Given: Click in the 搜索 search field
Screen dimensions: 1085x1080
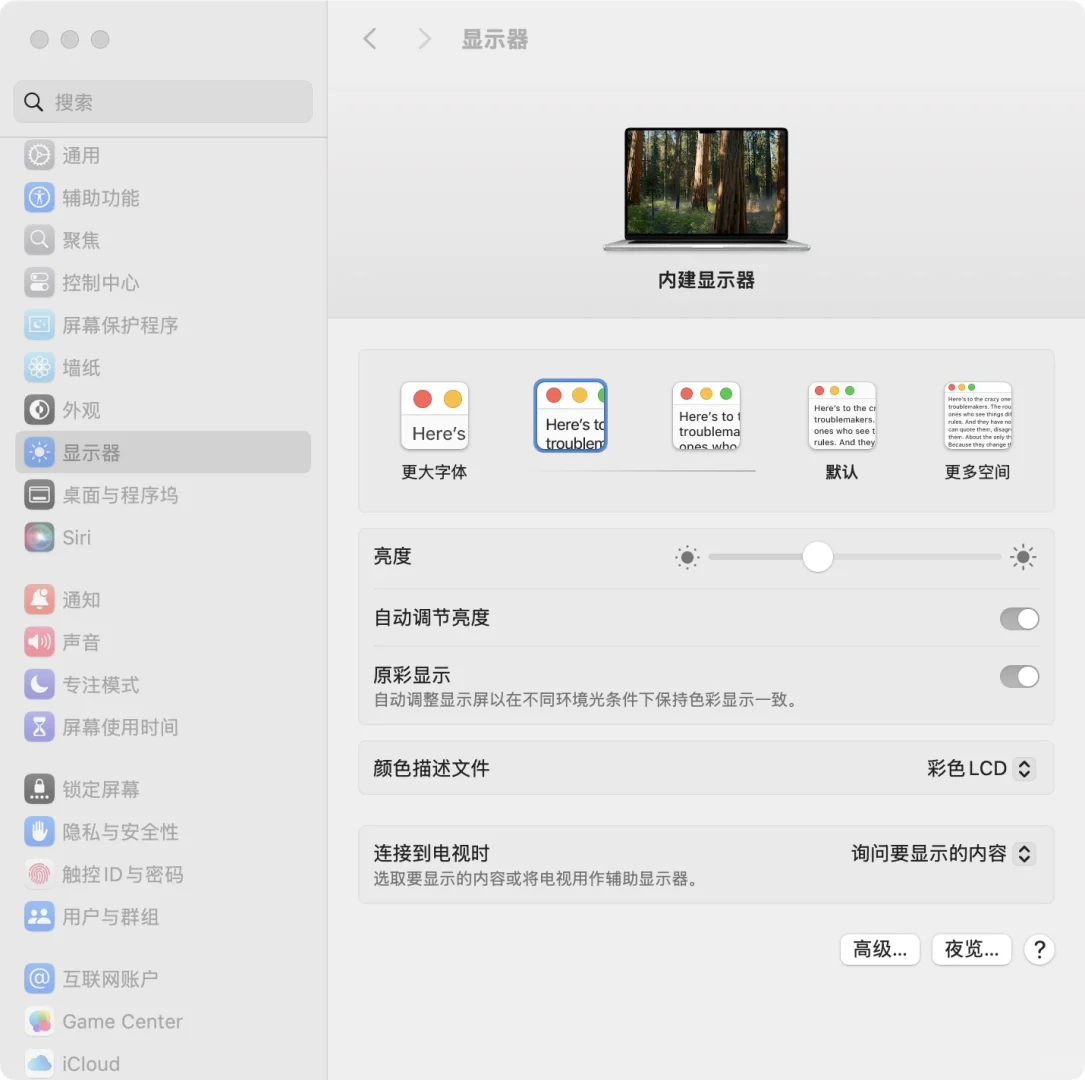Looking at the screenshot, I should (163, 102).
